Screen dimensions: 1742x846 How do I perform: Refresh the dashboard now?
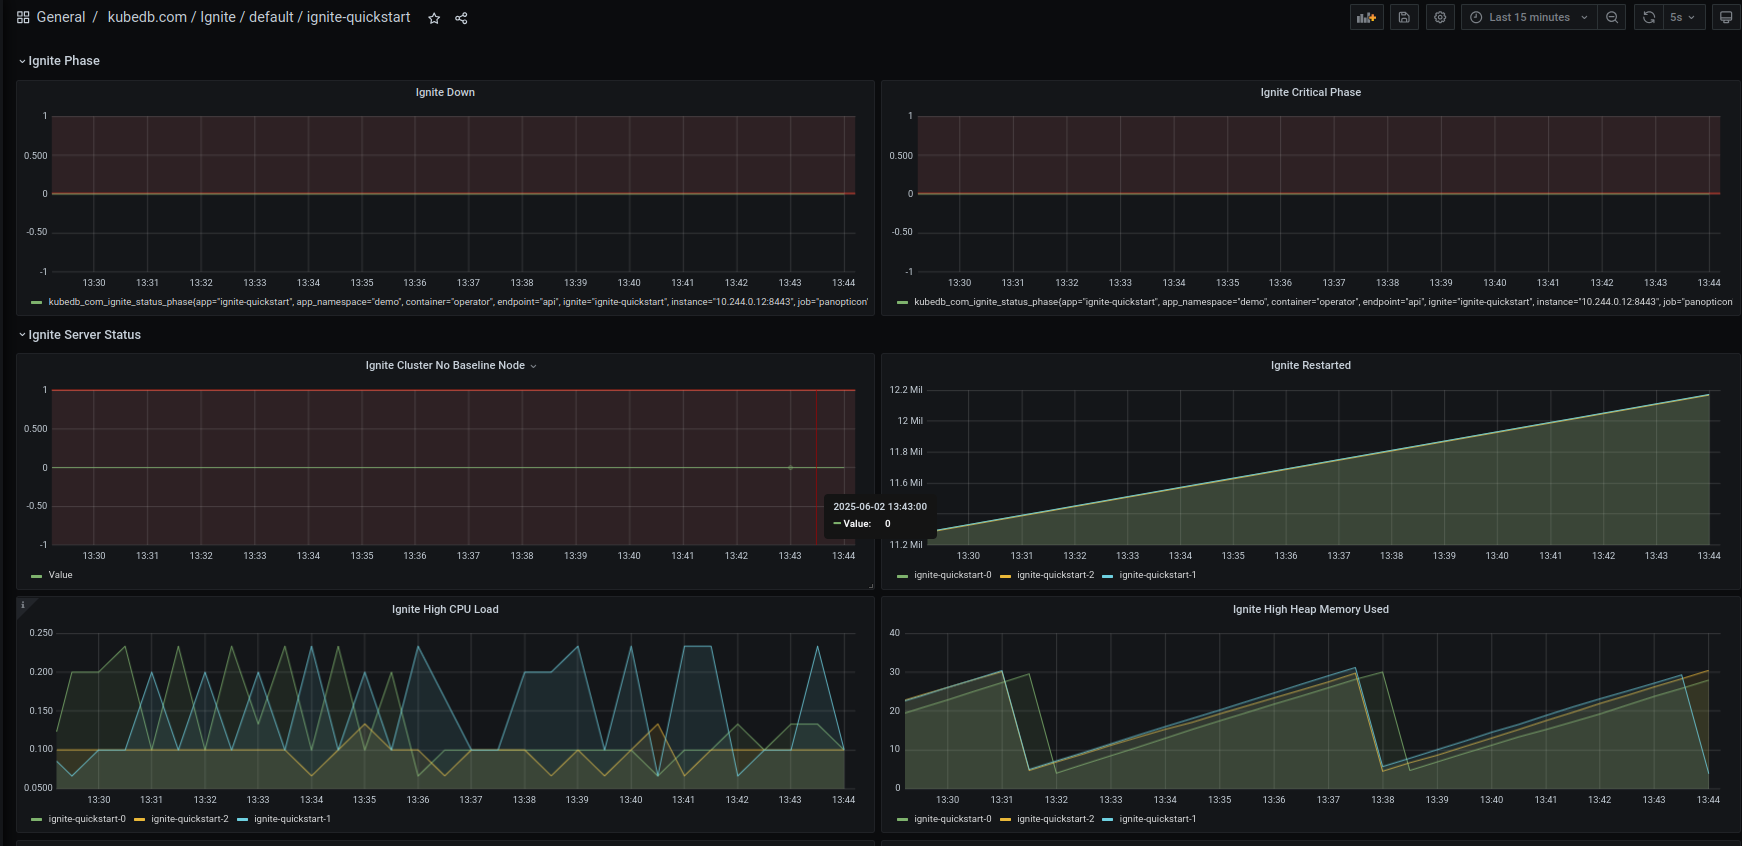coord(1649,17)
